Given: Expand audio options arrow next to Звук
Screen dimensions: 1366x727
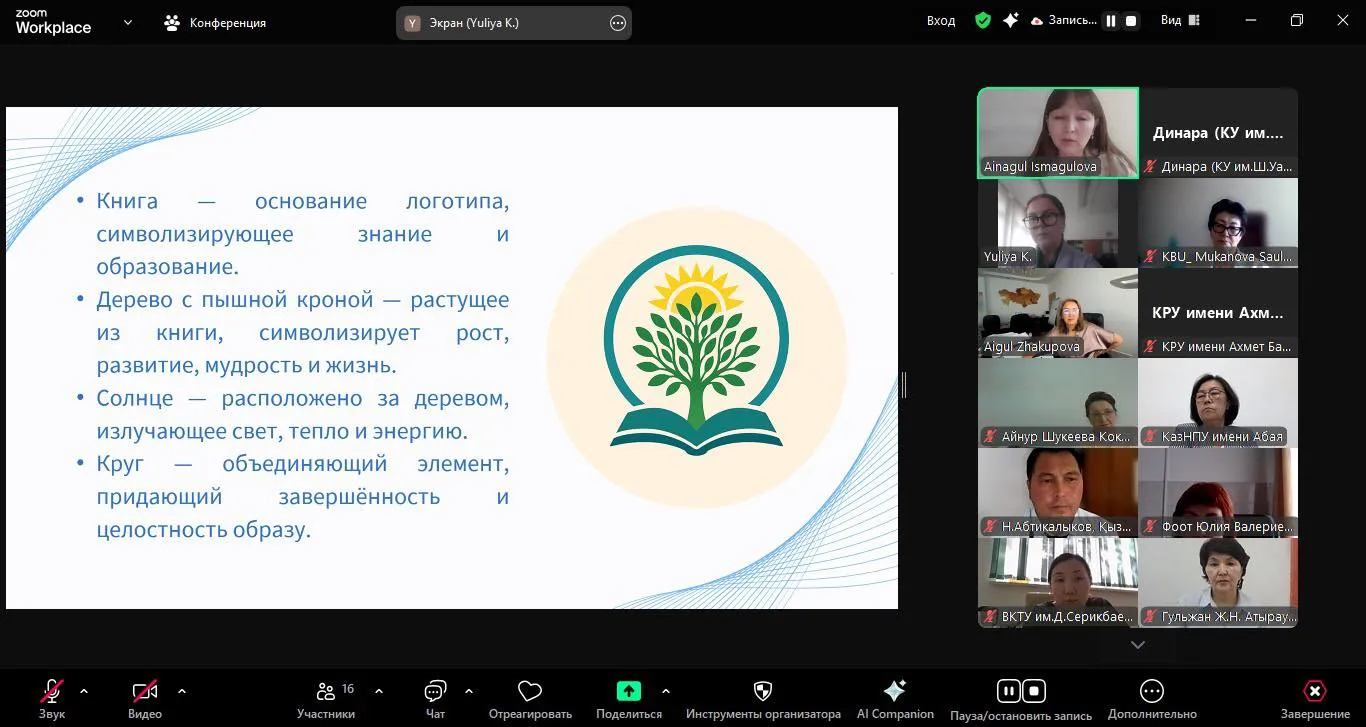Looking at the screenshot, I should (84, 690).
